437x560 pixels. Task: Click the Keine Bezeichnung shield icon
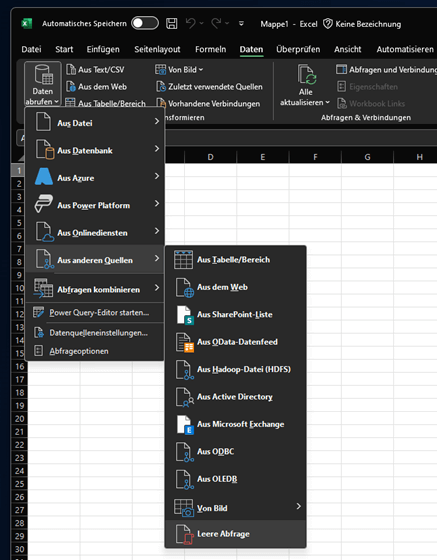[328, 24]
